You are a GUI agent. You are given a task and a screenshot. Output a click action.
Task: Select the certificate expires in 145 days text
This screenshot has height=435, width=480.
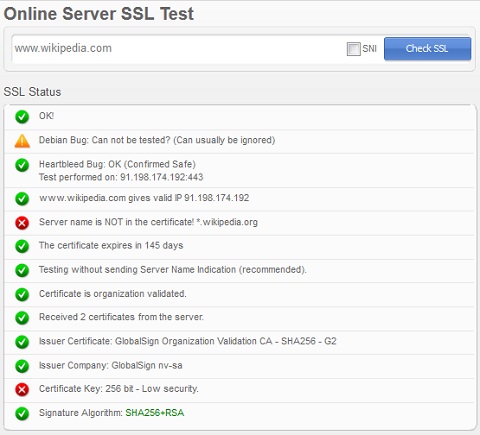111,246
